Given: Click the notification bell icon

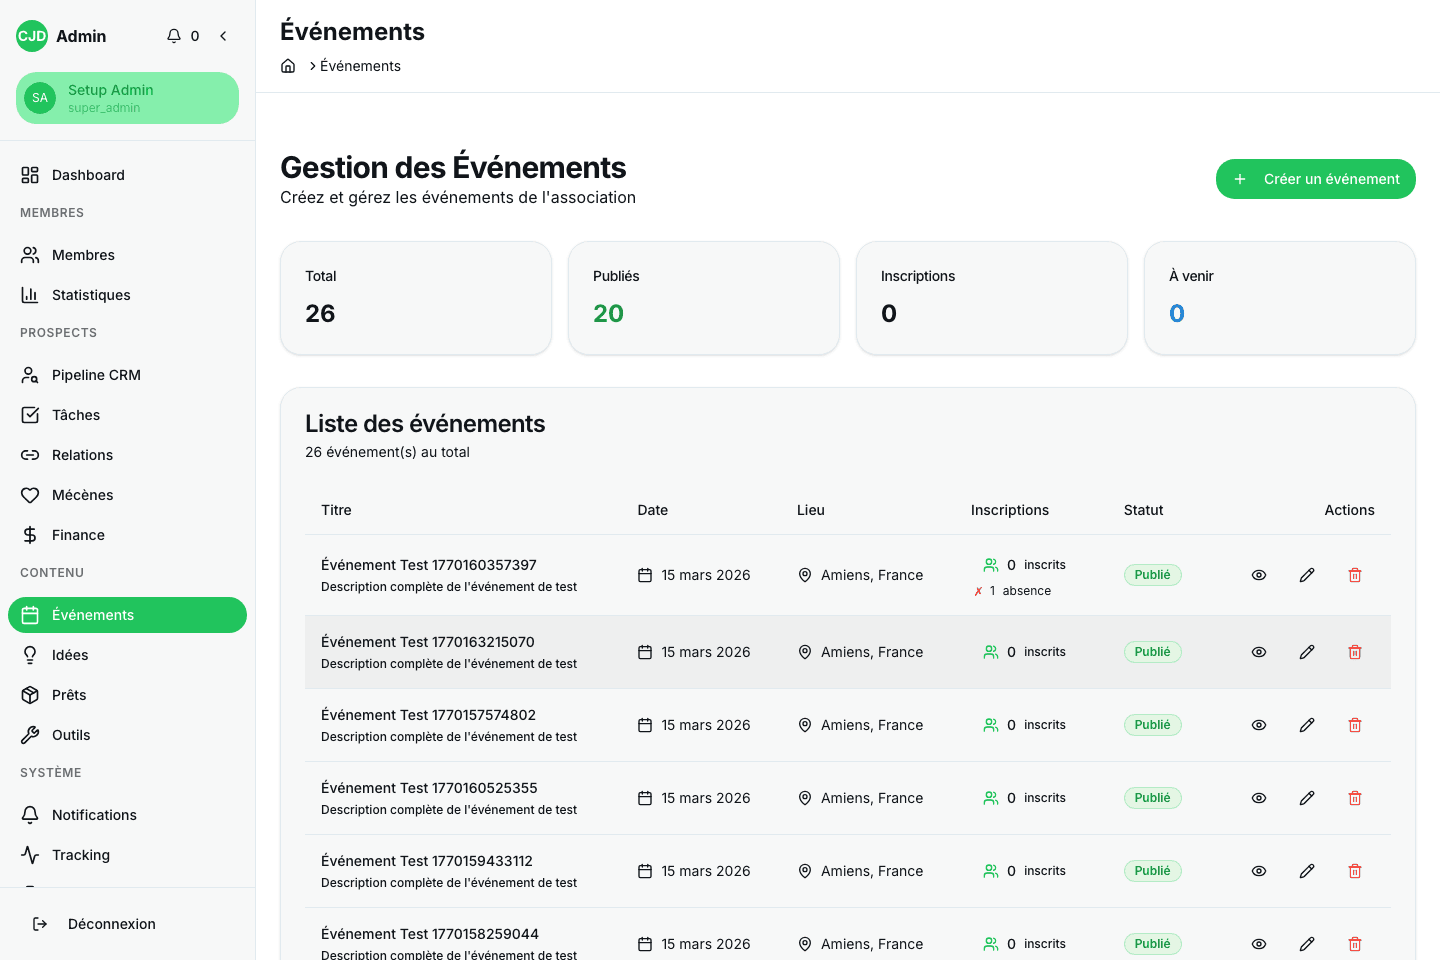Looking at the screenshot, I should (x=174, y=36).
